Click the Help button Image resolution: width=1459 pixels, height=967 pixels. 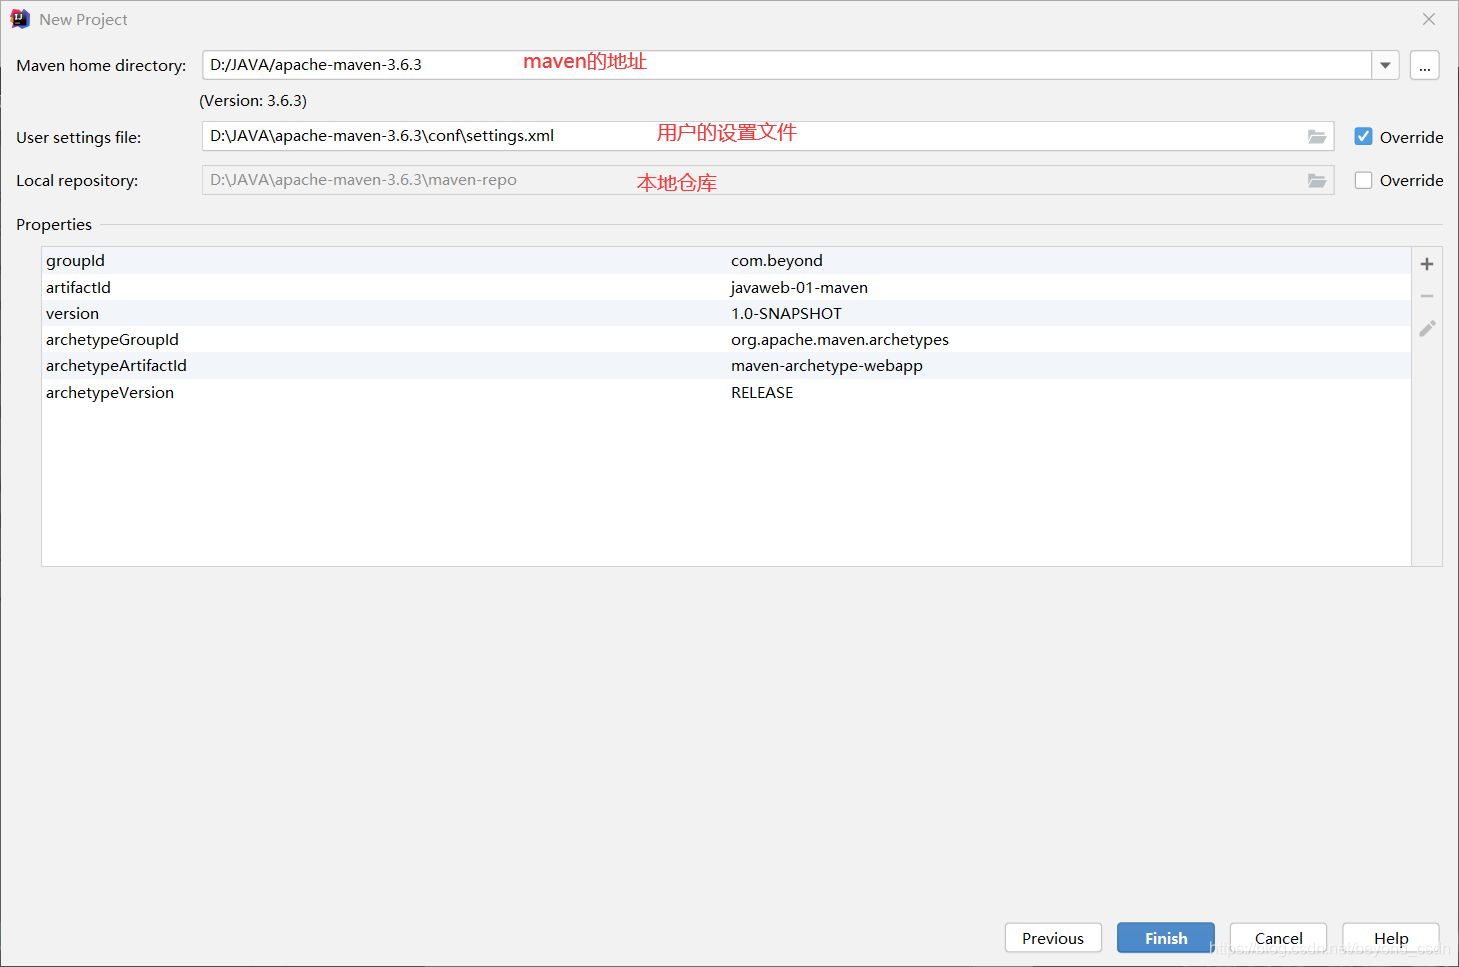tap(1391, 938)
